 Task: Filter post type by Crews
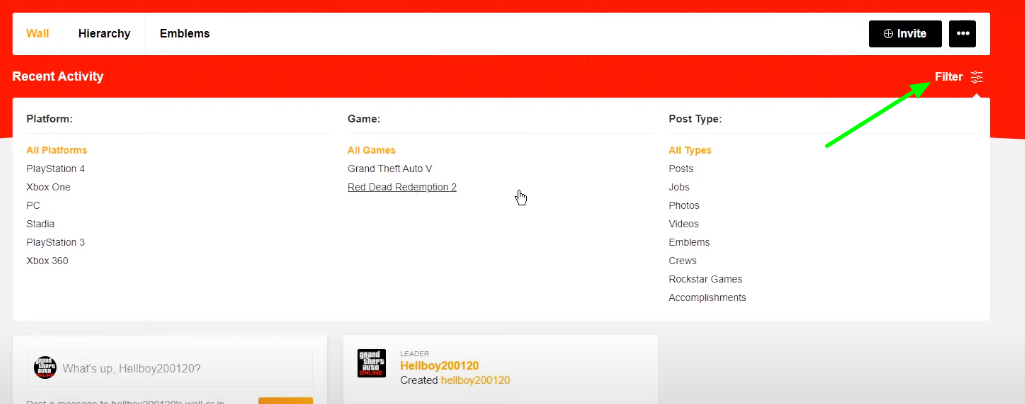pyautogui.click(x=682, y=260)
